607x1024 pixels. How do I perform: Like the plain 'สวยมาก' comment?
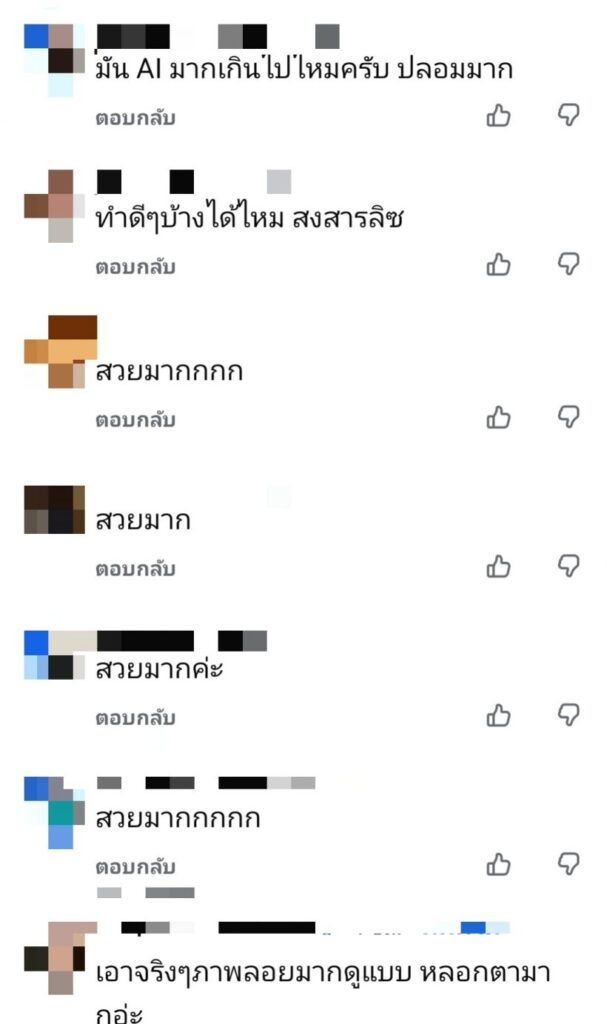coord(499,567)
